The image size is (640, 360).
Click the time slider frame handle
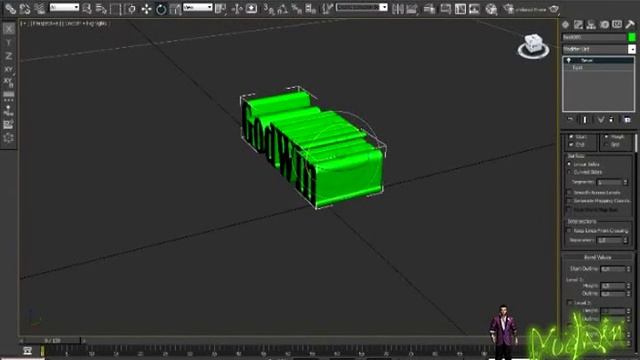[x=52, y=340]
